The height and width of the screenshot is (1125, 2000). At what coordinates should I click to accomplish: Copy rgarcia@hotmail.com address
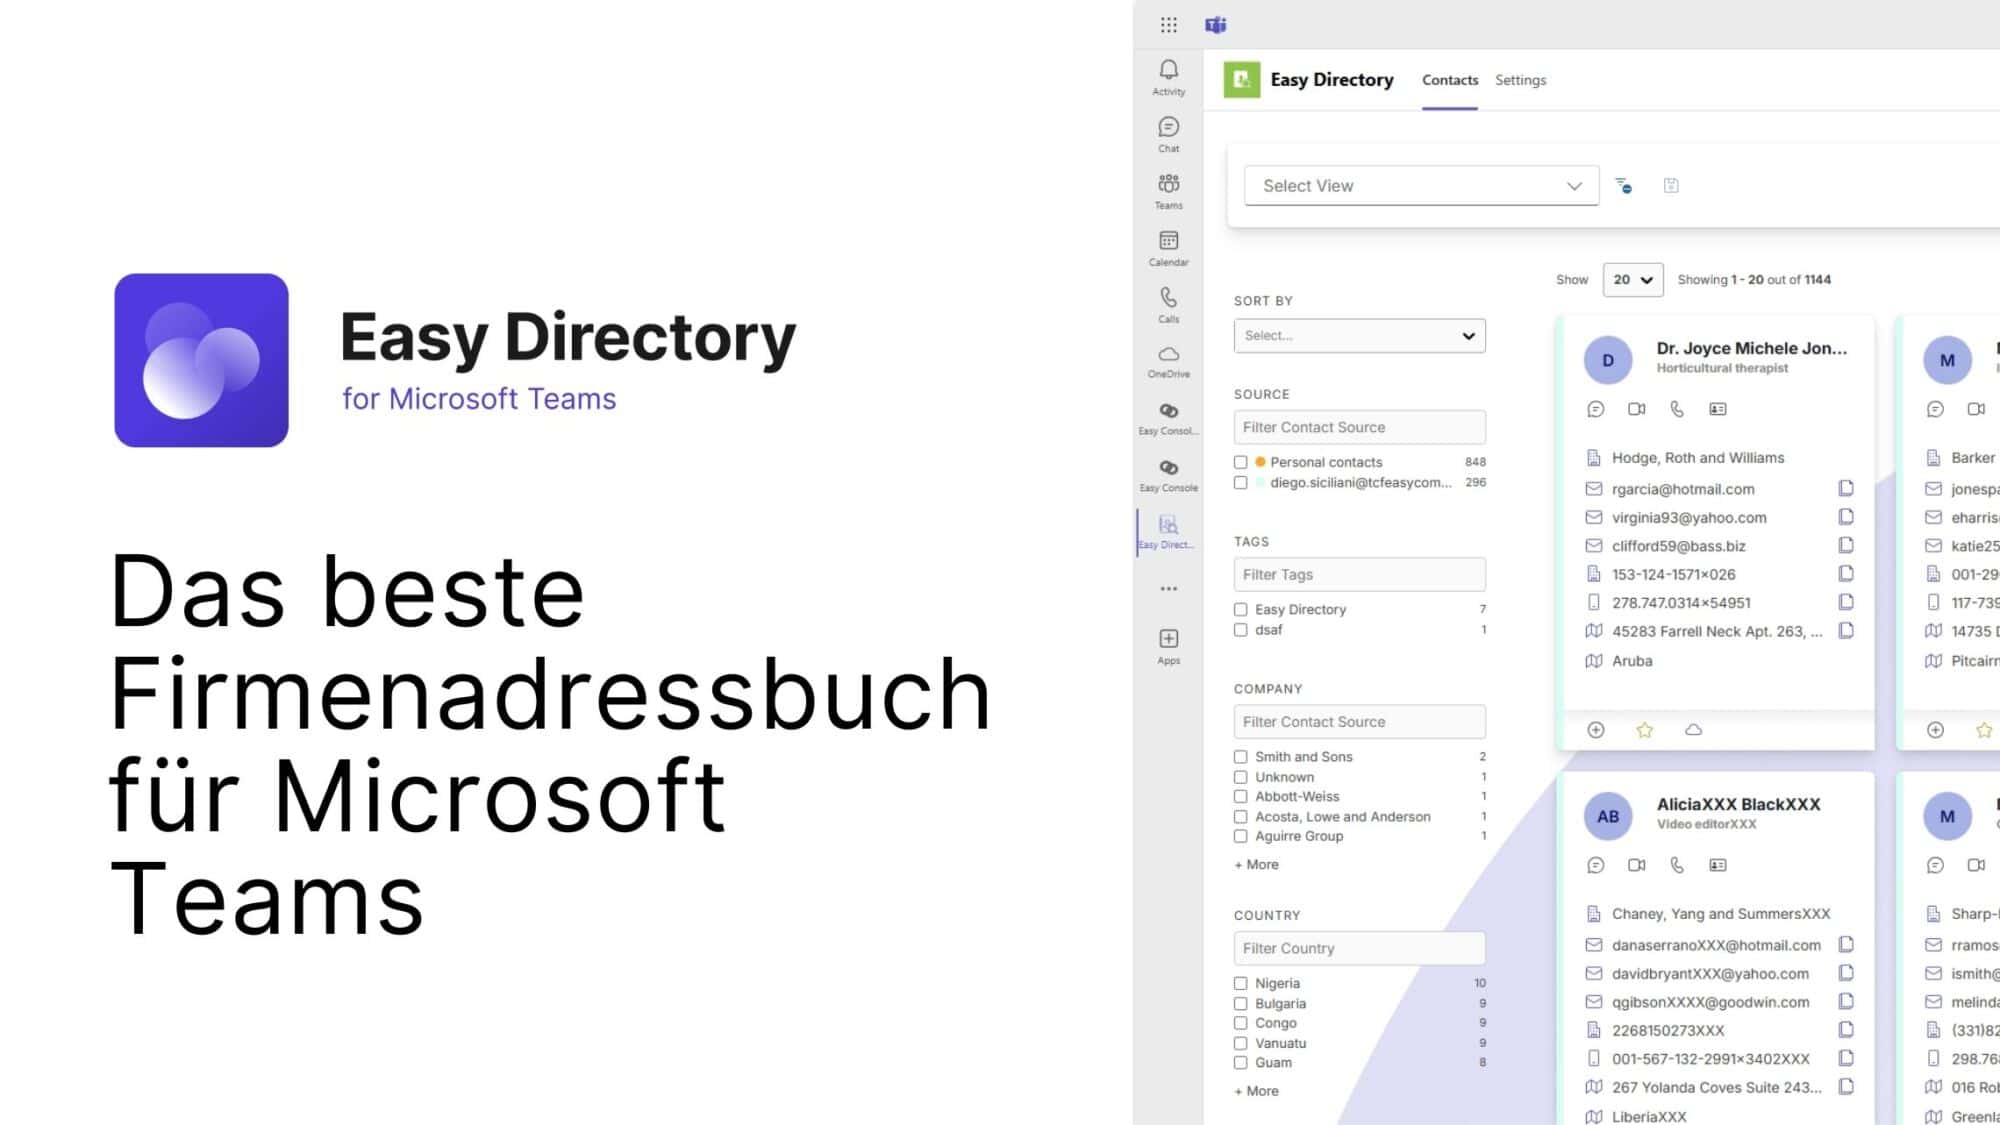point(1846,488)
